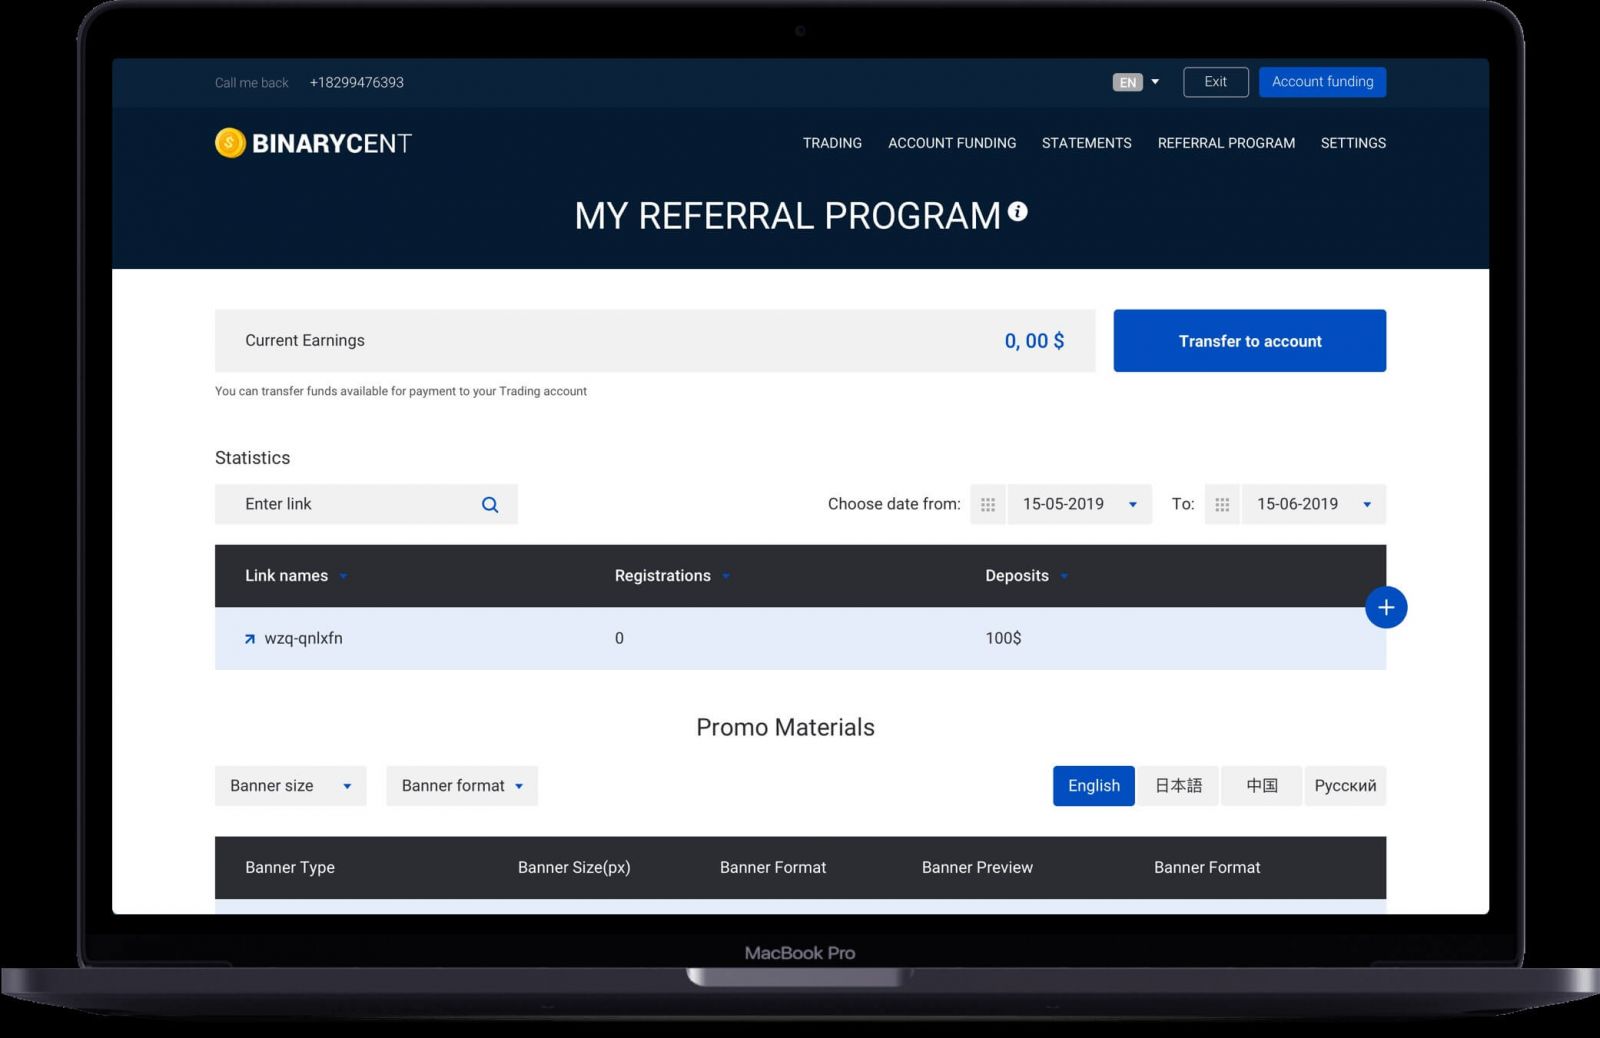Open the Banner format dropdown
1600x1038 pixels.
click(x=462, y=786)
